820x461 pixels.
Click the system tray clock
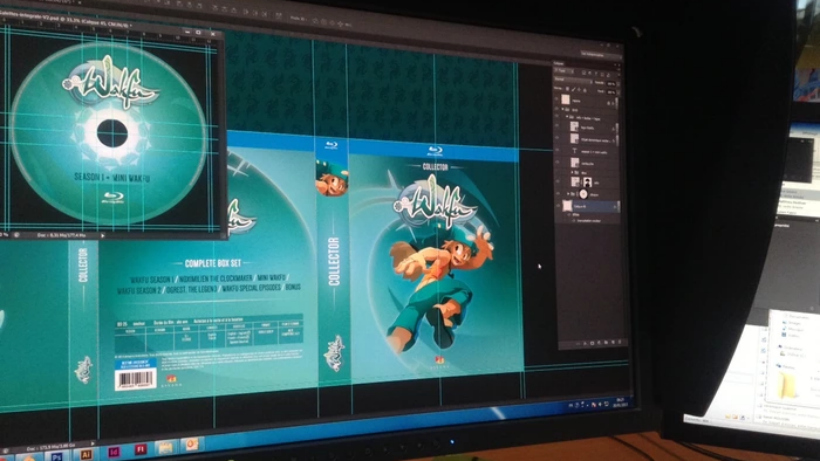(621, 402)
